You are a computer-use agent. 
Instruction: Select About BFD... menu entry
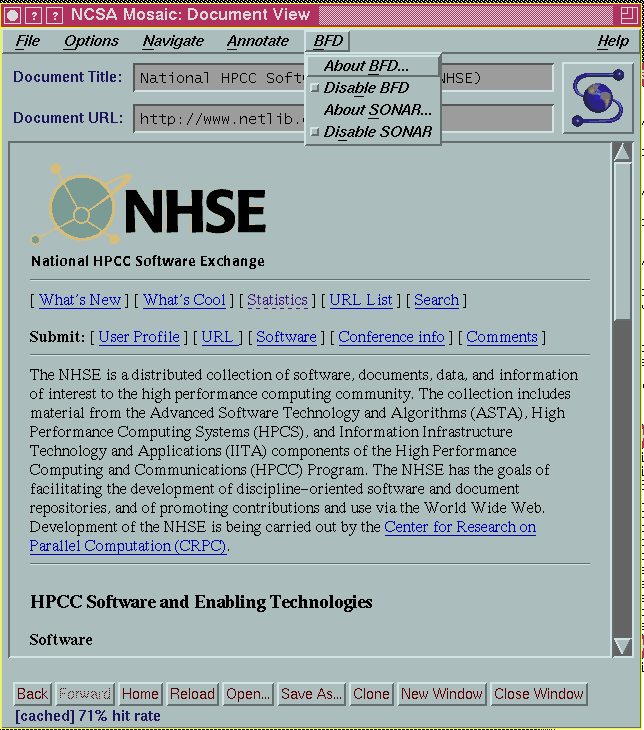(x=366, y=66)
